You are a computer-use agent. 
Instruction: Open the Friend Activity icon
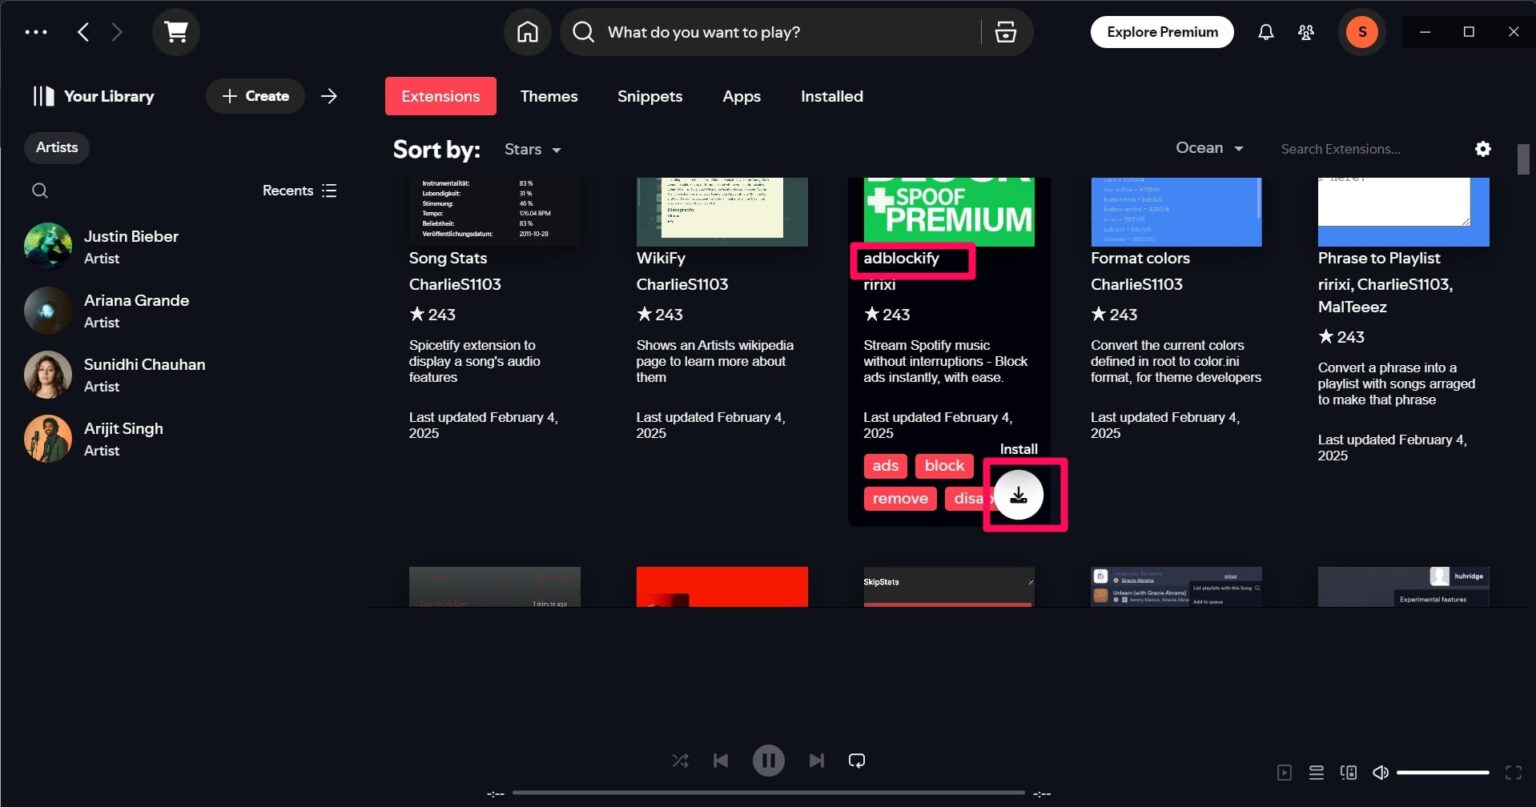1306,31
